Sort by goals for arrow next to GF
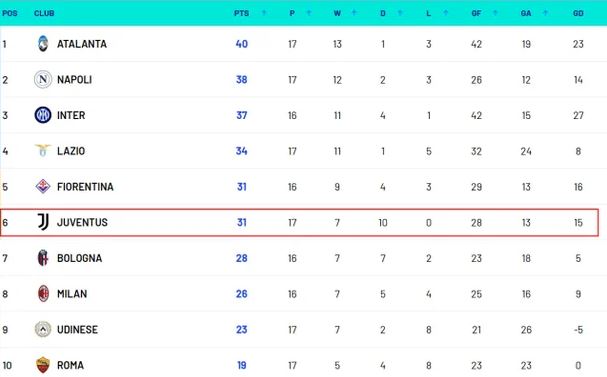 click(495, 13)
